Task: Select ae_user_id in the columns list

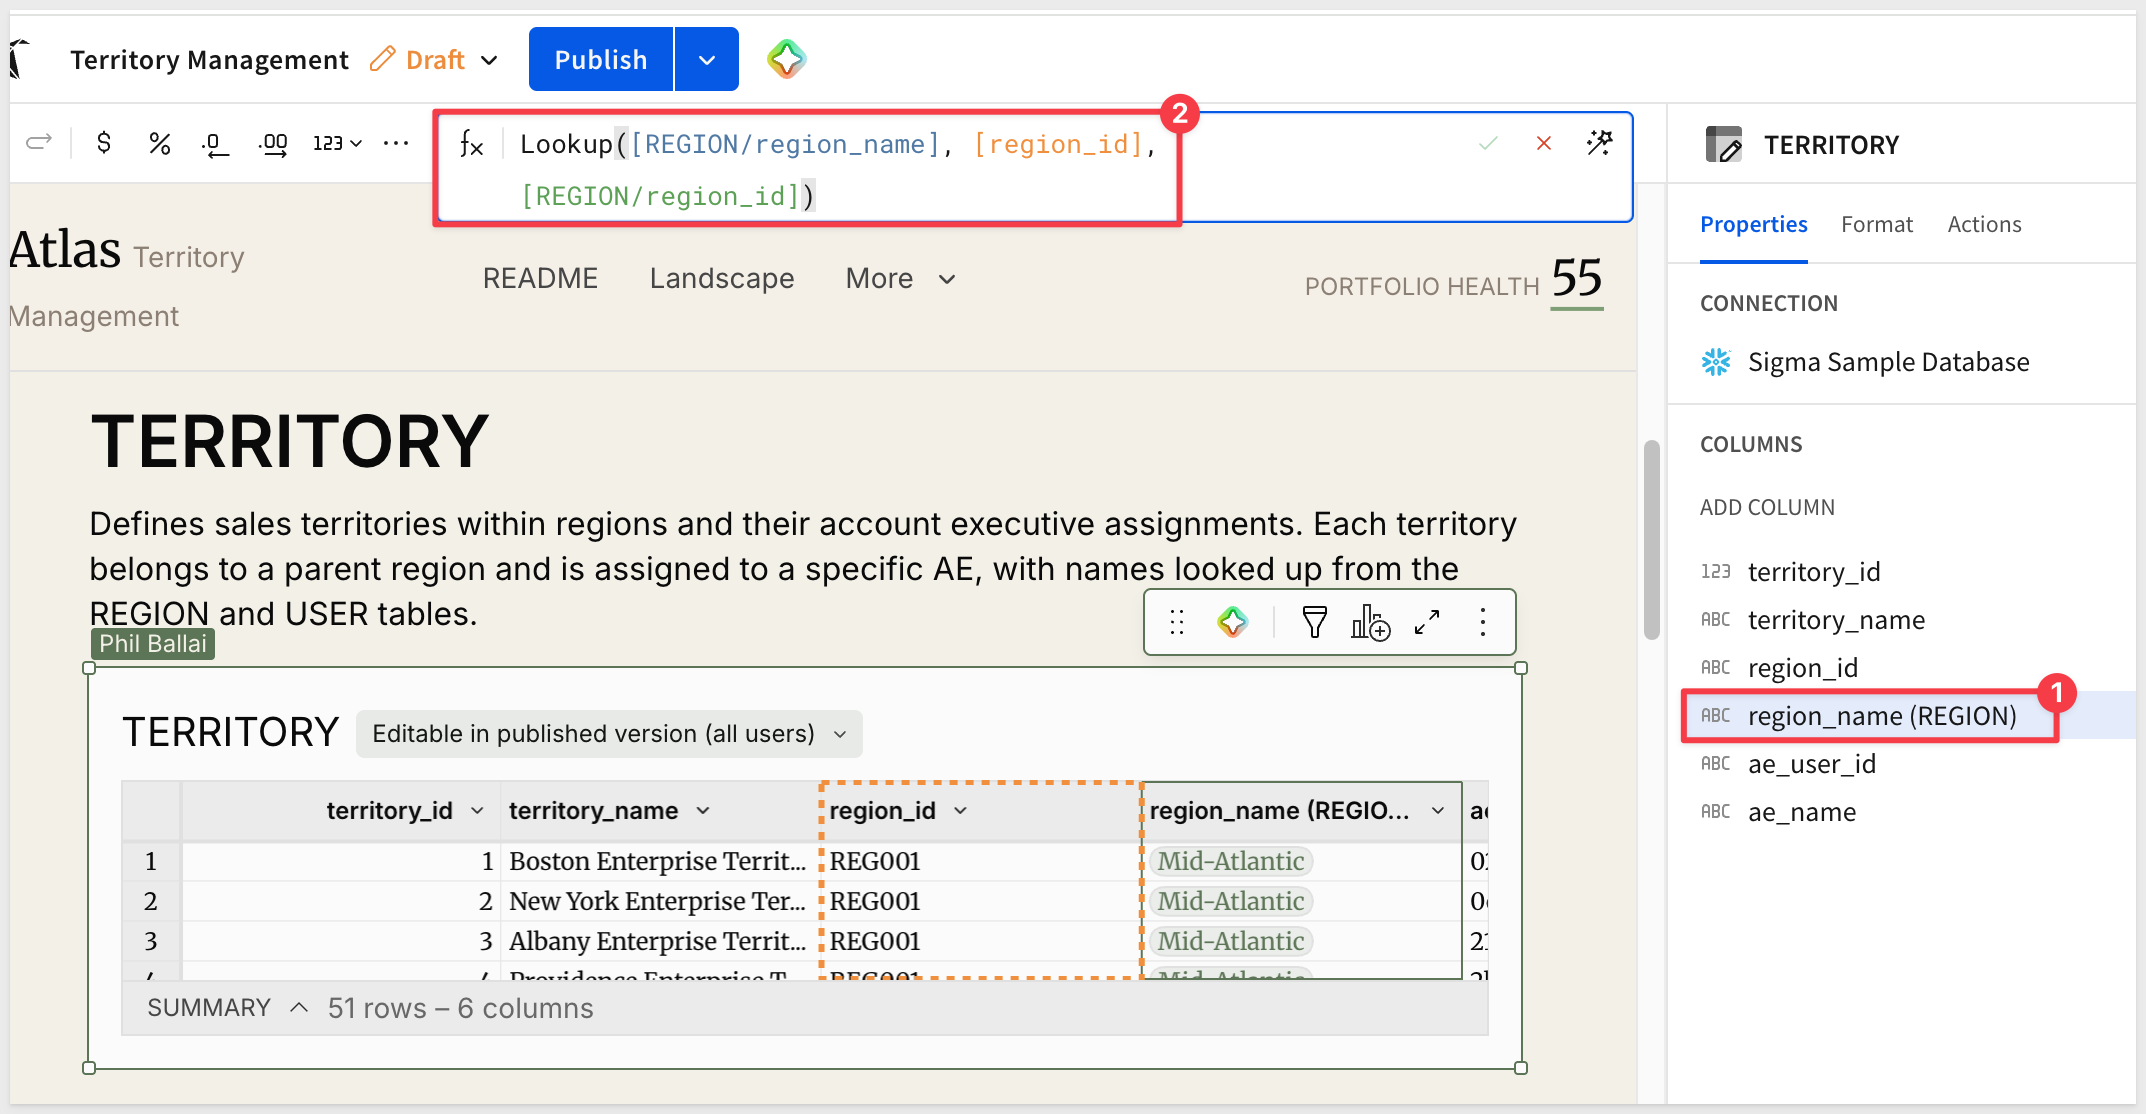Action: coord(1811,764)
